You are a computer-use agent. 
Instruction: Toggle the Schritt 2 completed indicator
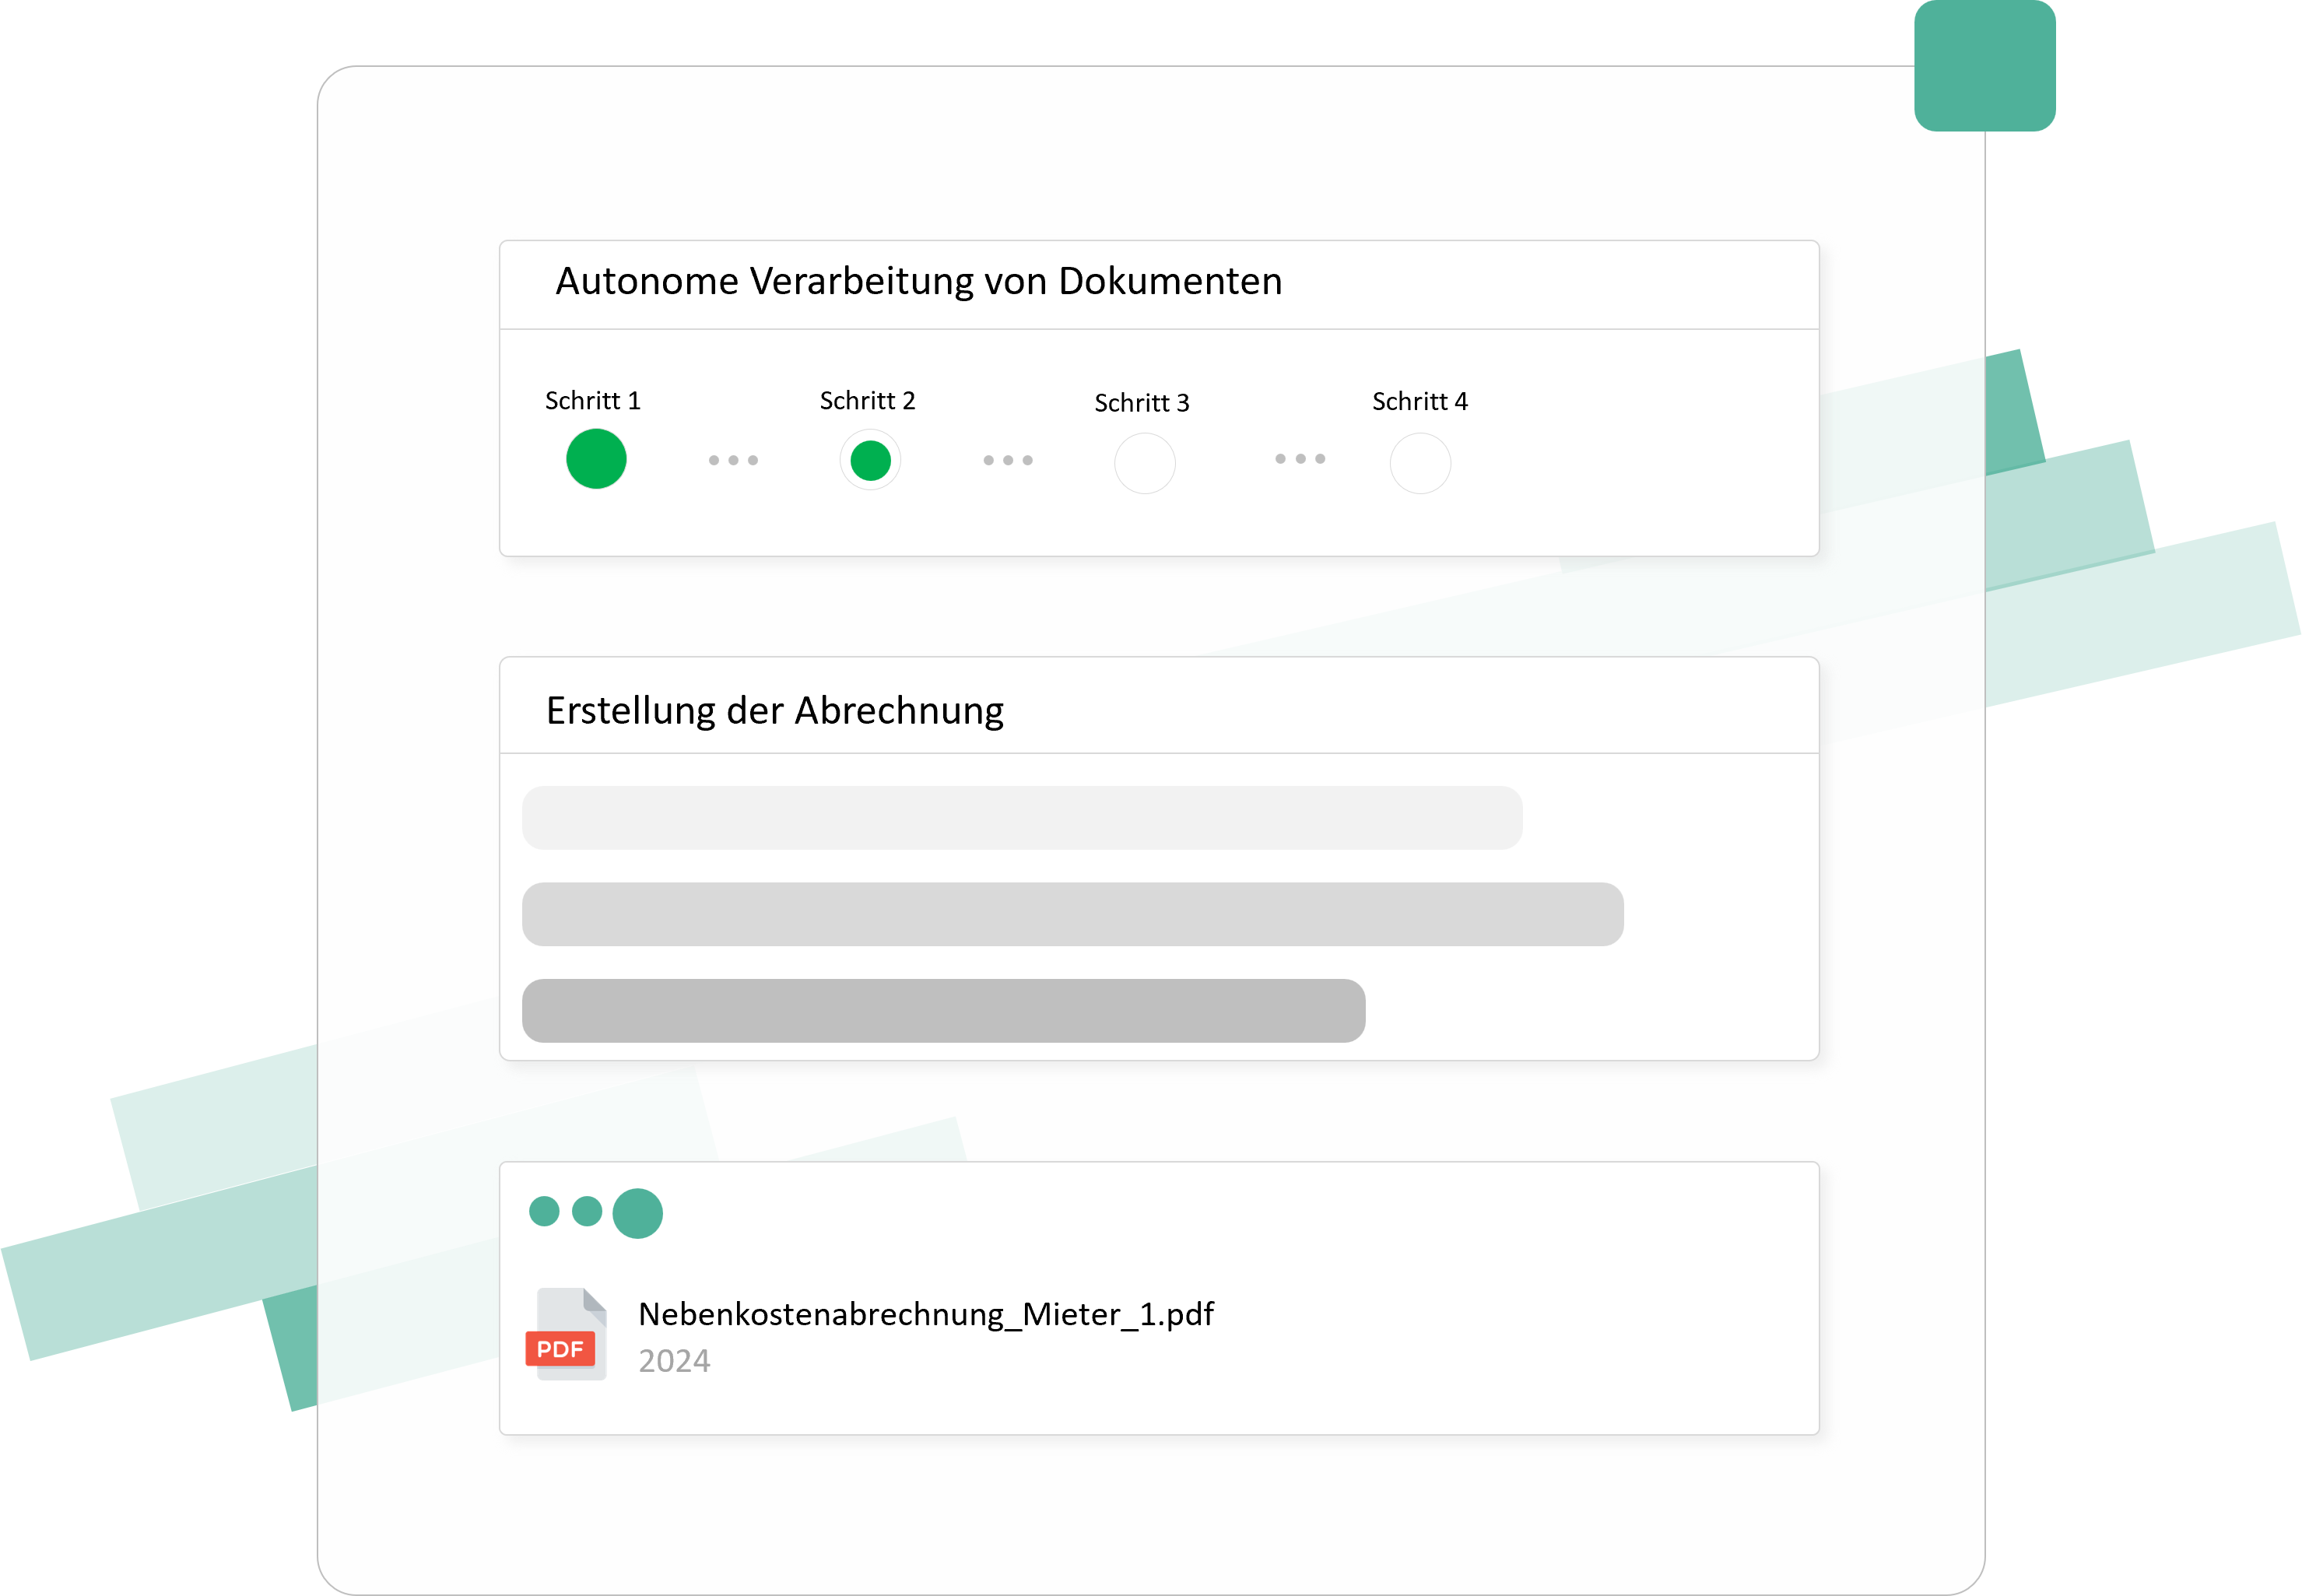point(870,460)
